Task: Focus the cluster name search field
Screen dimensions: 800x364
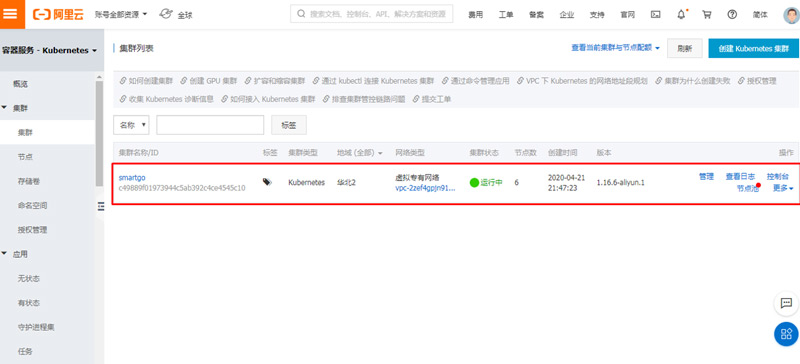Action: (210, 125)
